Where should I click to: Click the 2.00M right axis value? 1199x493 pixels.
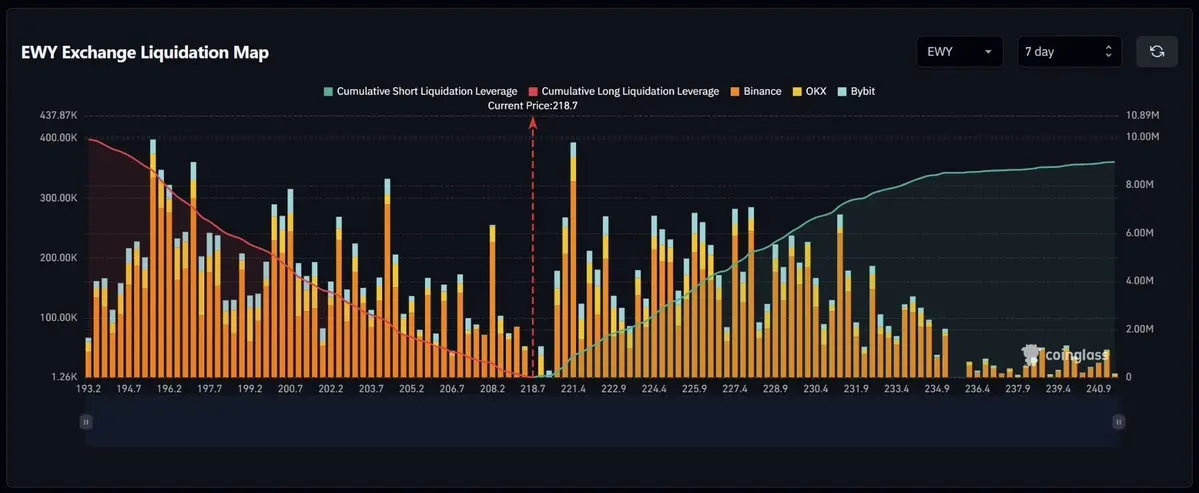(1141, 329)
